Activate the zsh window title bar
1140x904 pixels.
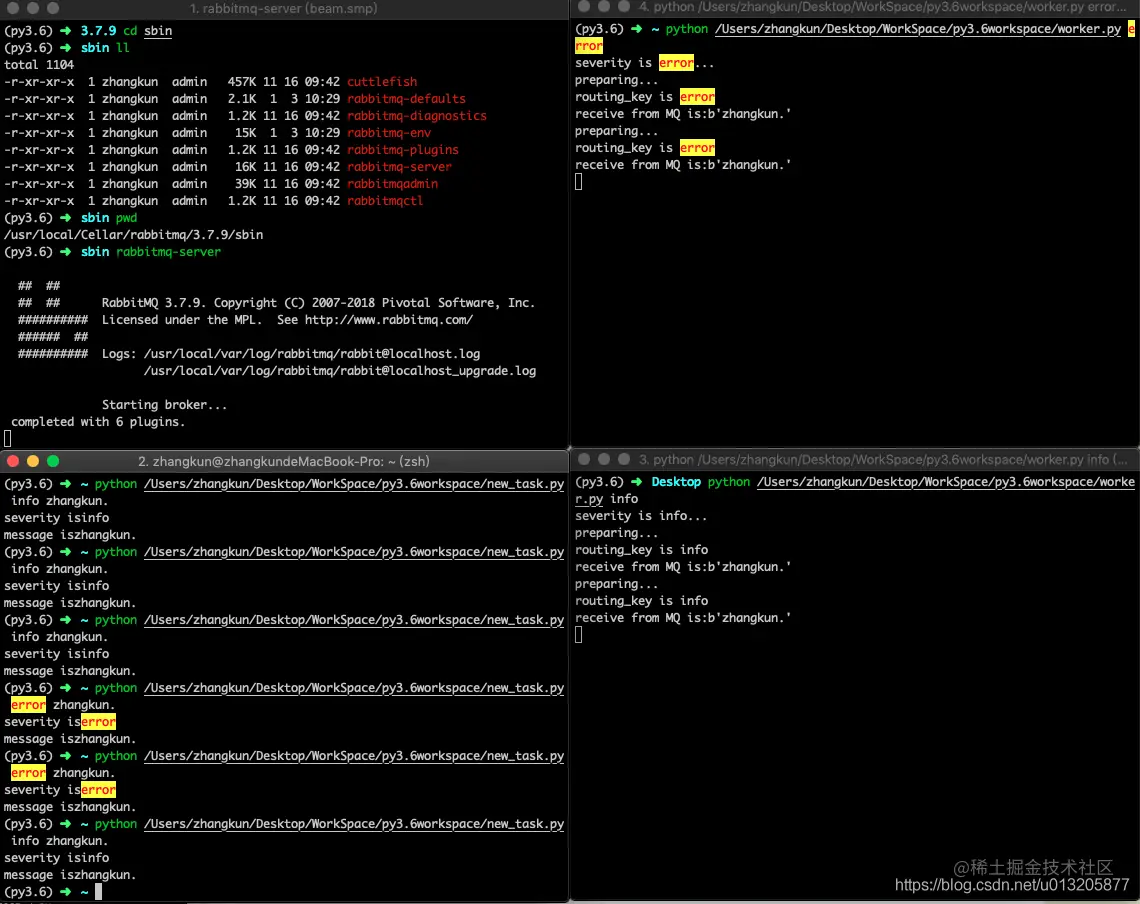(x=284, y=461)
